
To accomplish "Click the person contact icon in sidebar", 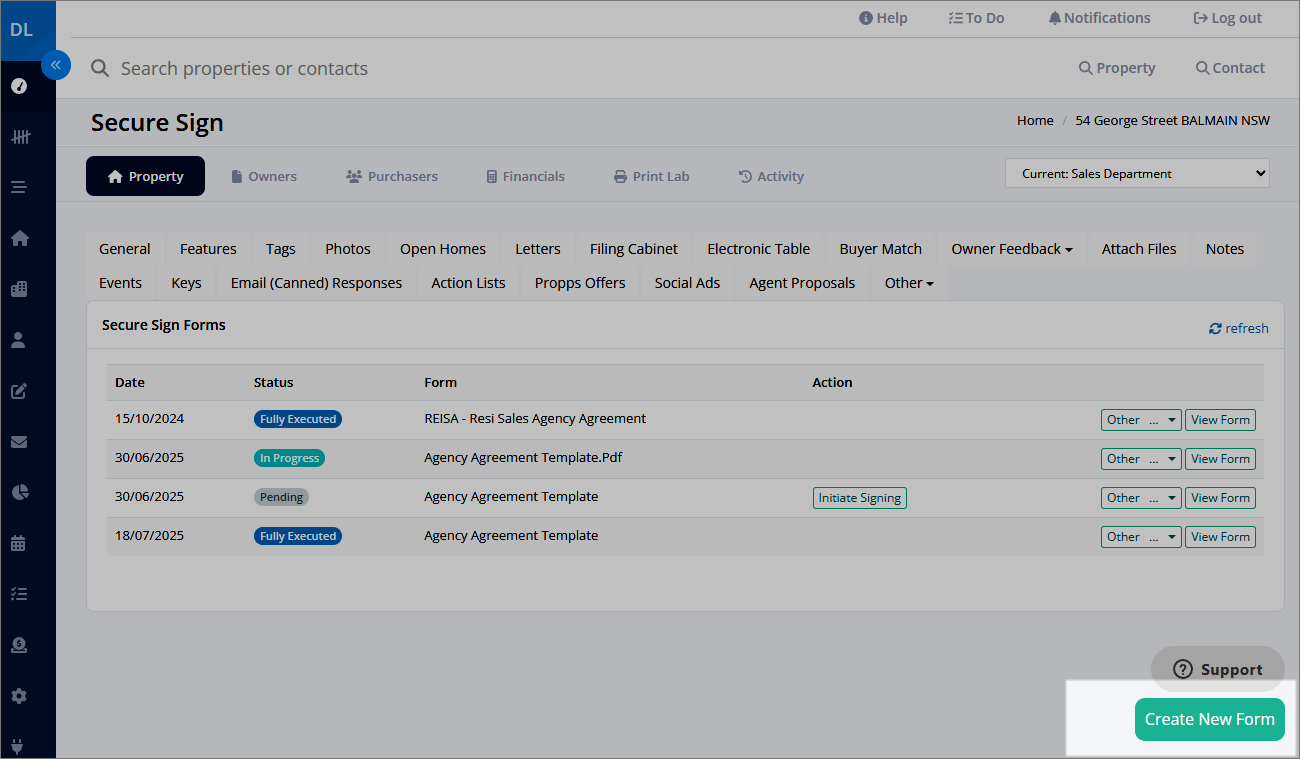I will (19, 340).
